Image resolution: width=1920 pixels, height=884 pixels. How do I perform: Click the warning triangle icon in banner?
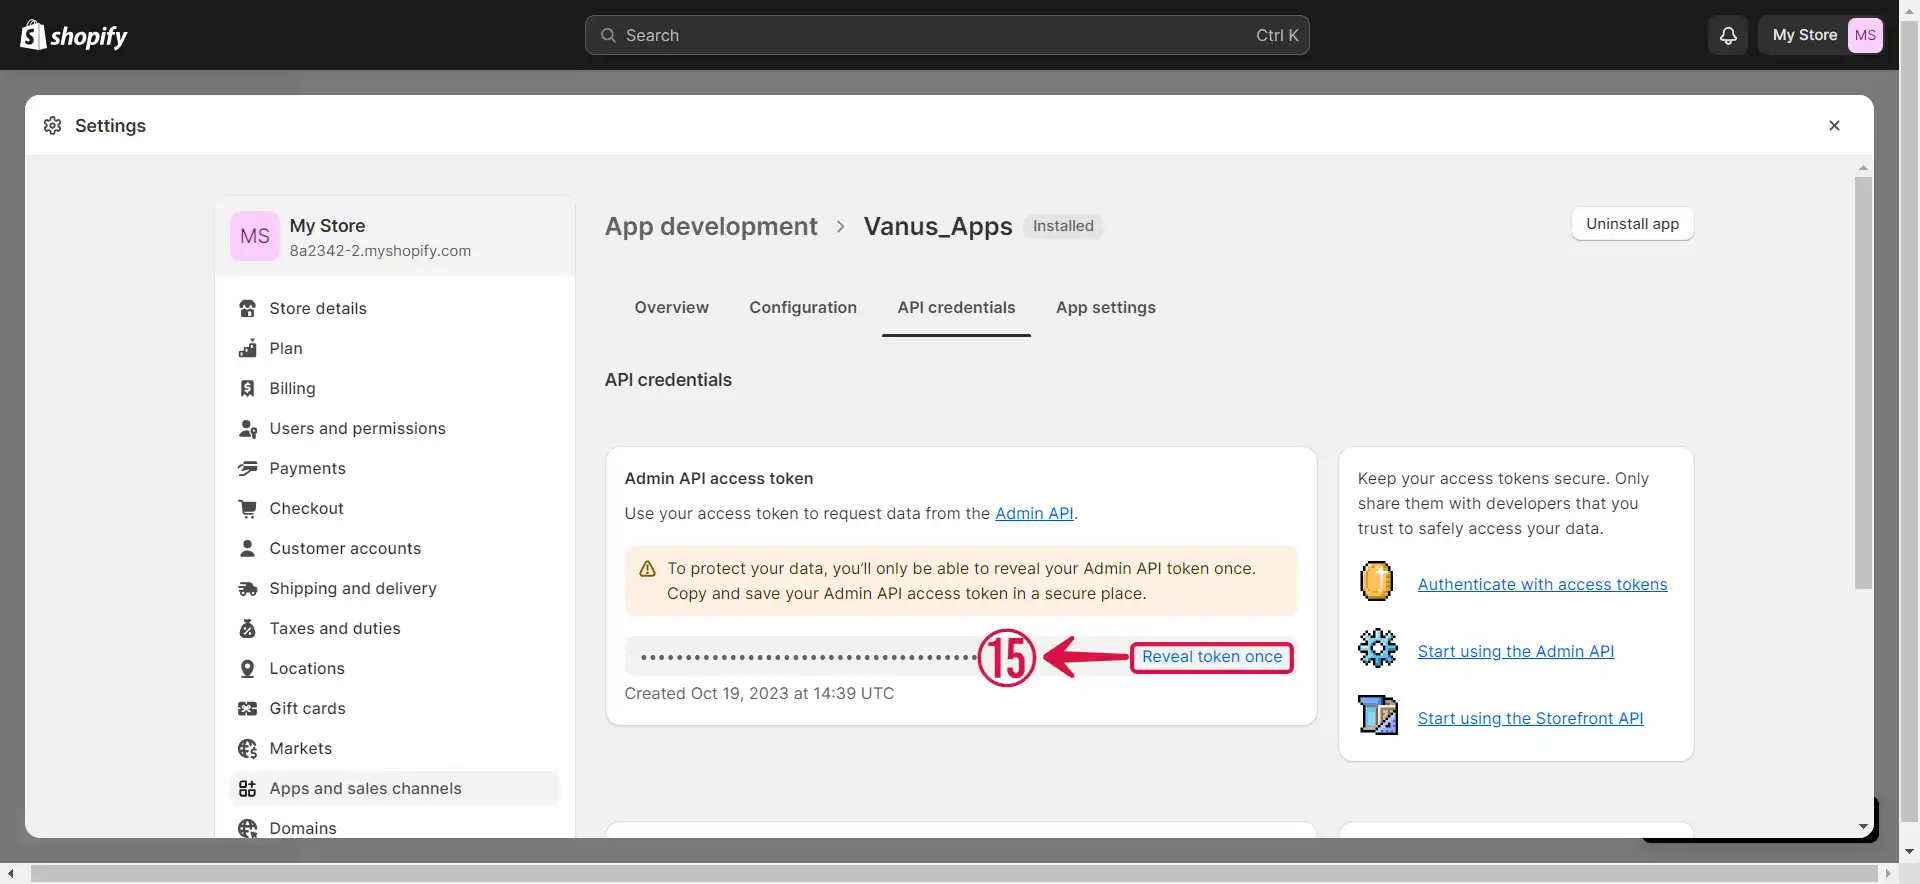coord(647,568)
